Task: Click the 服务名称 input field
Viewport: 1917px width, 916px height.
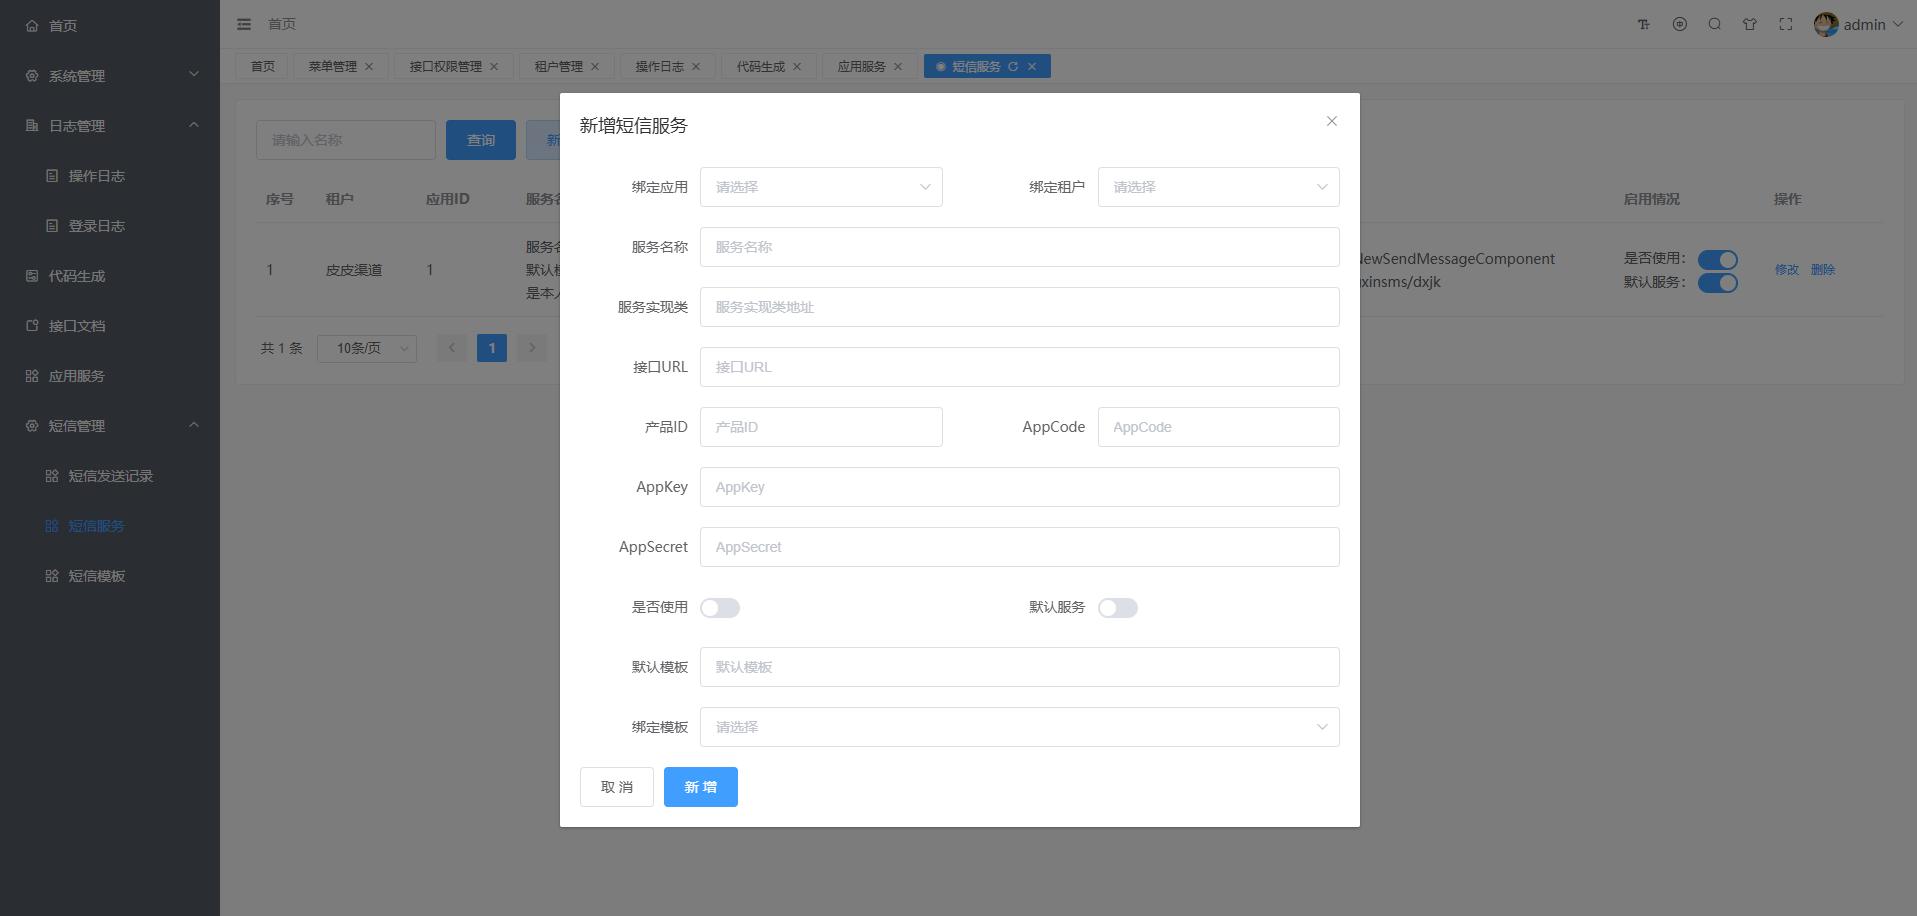Action: [1020, 247]
